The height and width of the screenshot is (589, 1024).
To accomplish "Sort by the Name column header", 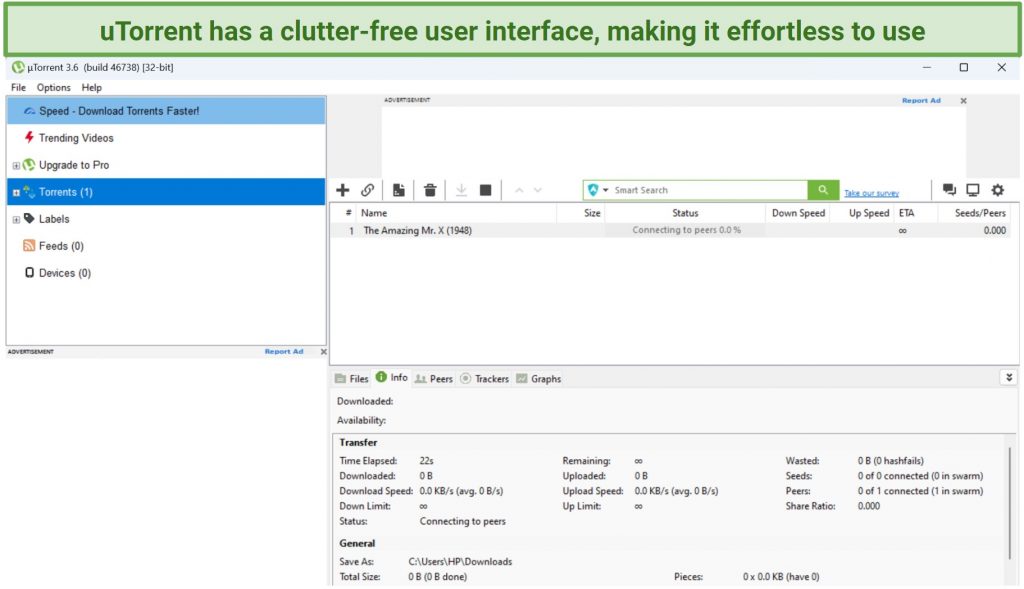I will (x=456, y=213).
